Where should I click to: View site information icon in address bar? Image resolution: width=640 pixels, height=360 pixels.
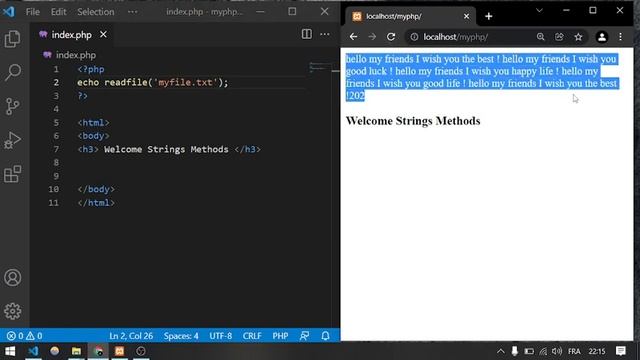click(x=414, y=37)
